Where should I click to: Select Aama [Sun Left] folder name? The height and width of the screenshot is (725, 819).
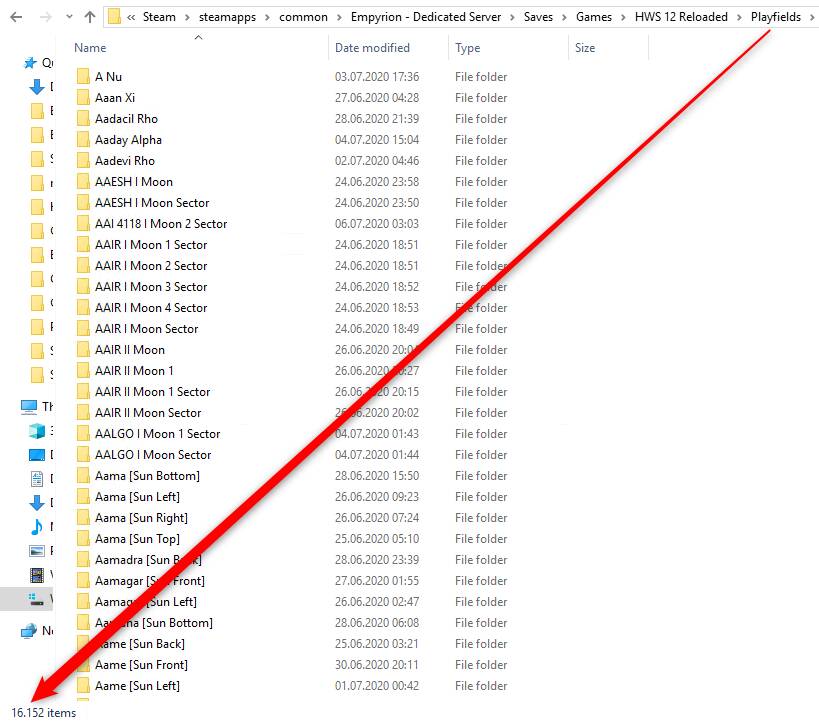coord(137,497)
